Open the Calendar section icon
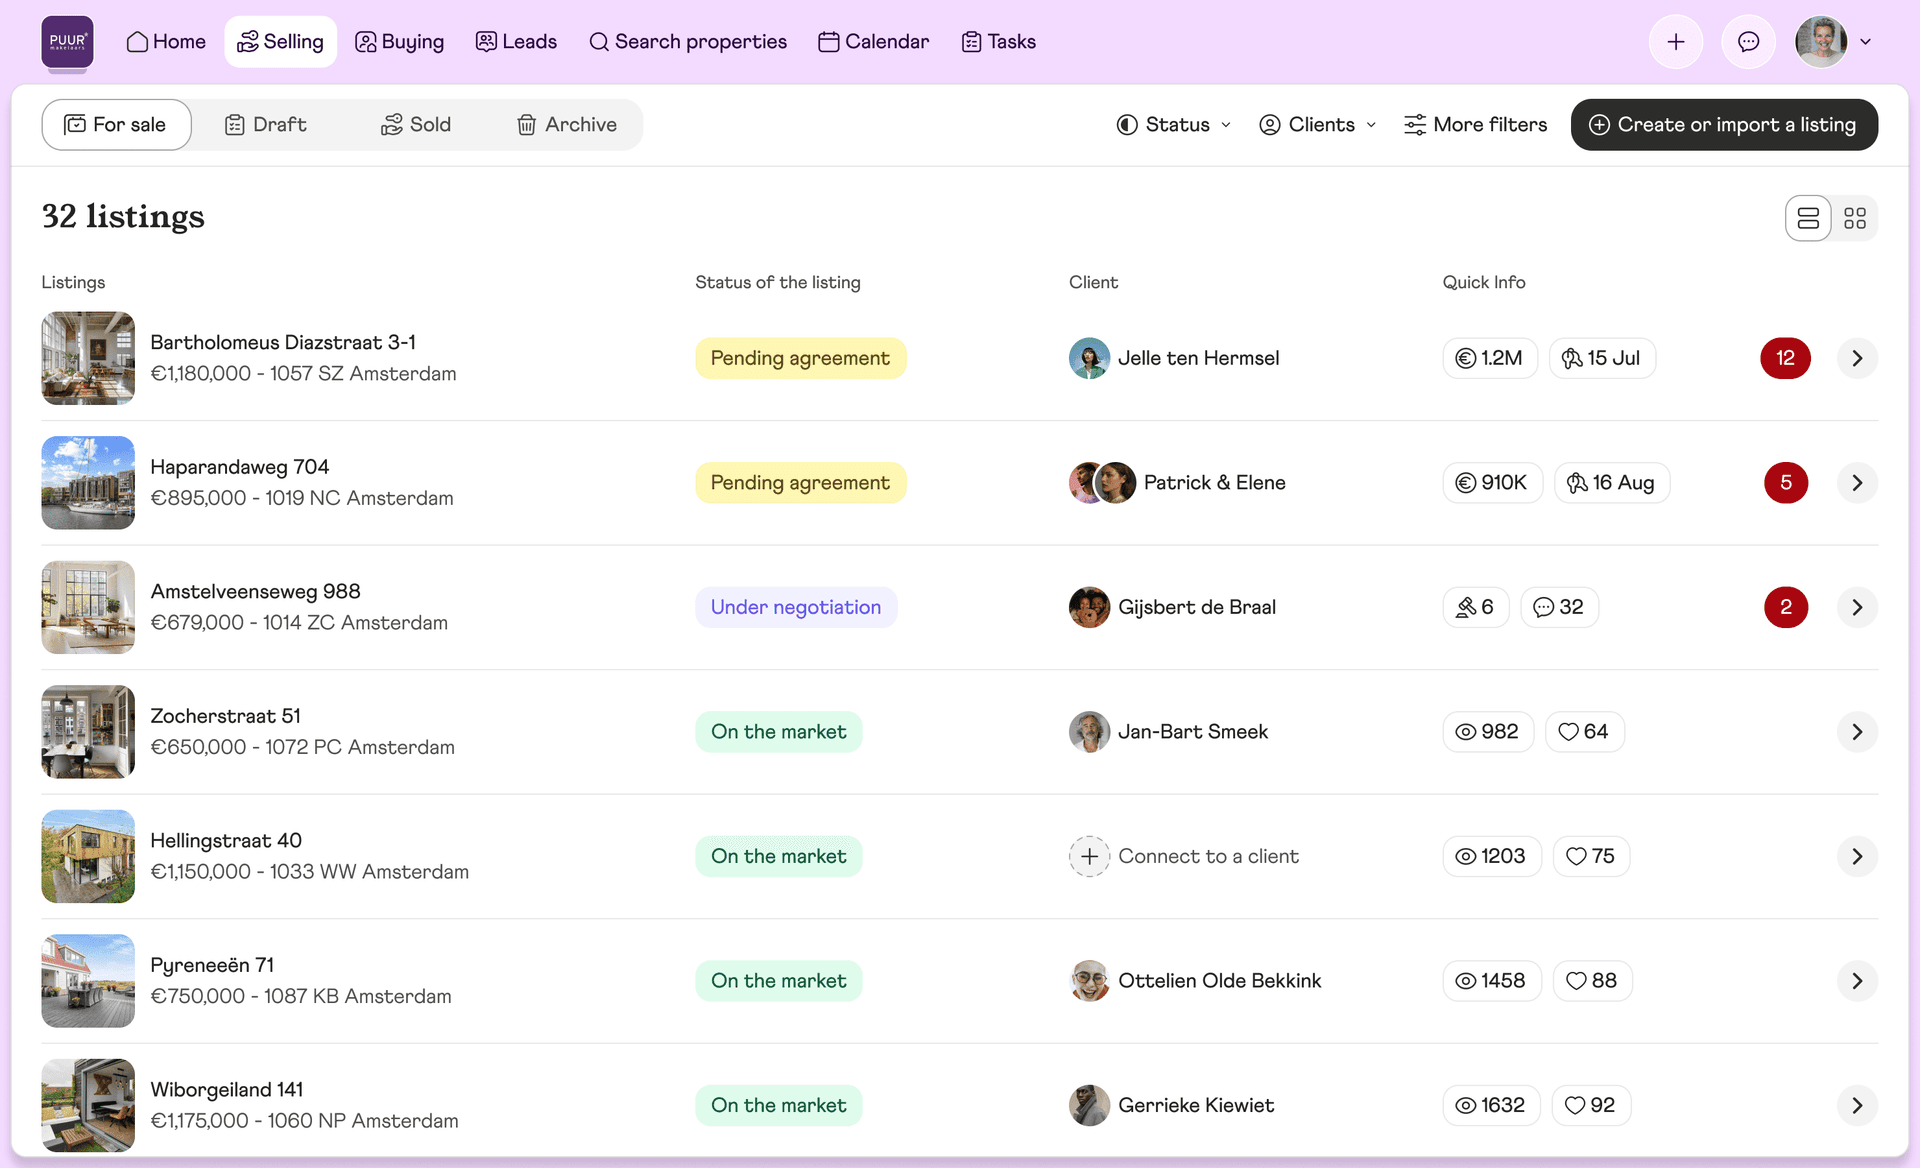 827,41
